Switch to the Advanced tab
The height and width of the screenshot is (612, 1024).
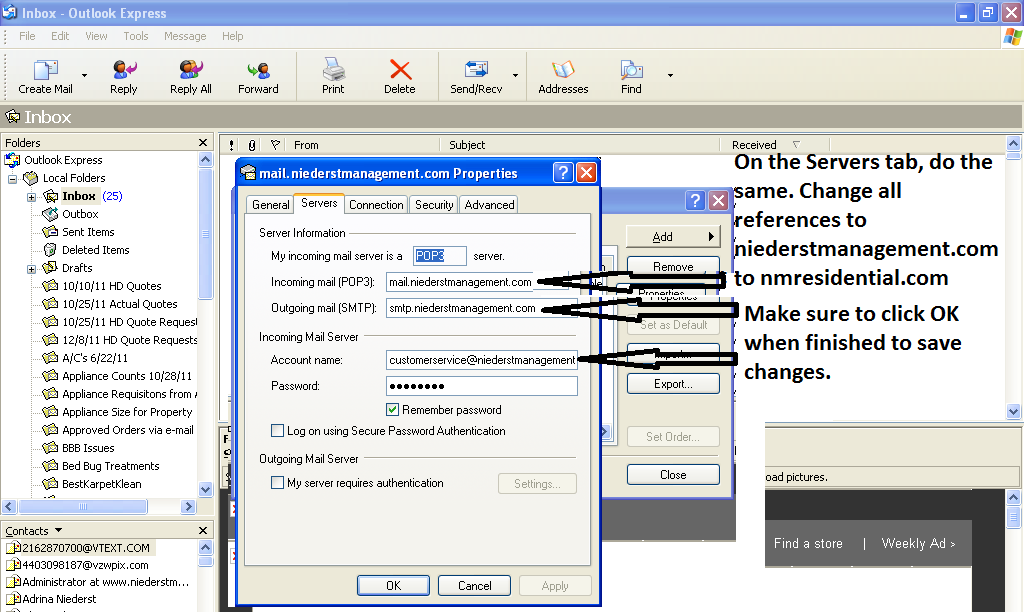(x=489, y=204)
